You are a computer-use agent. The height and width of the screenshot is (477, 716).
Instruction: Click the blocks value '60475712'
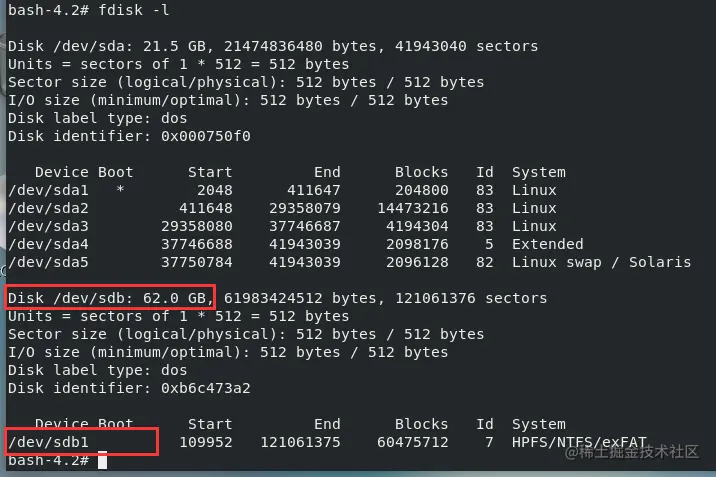click(413, 442)
